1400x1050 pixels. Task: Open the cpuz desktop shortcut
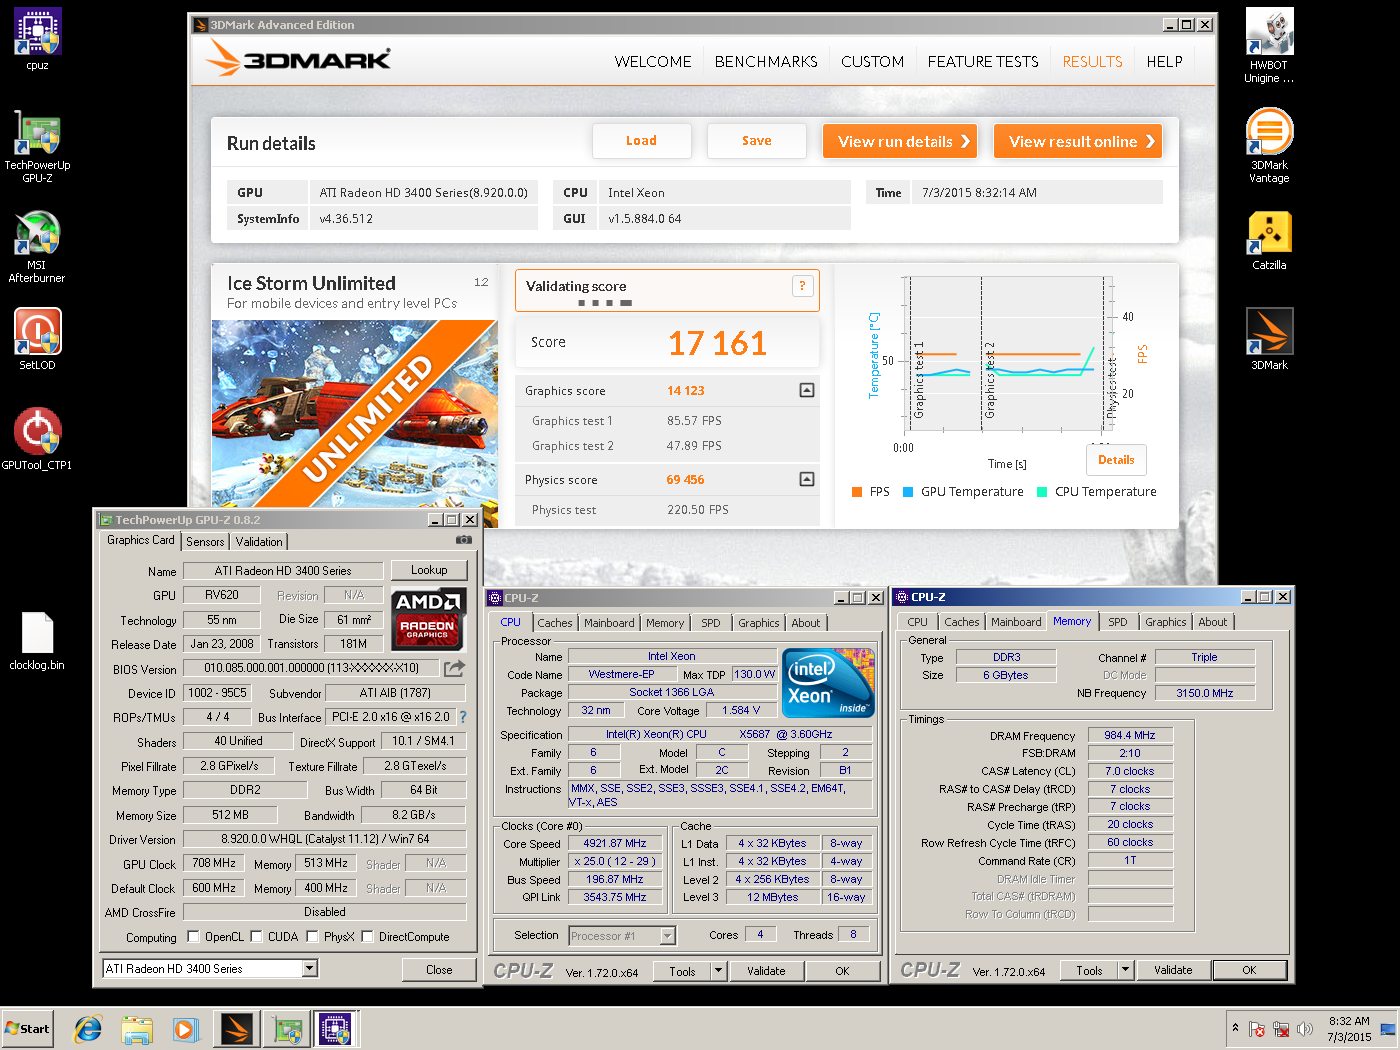38,38
